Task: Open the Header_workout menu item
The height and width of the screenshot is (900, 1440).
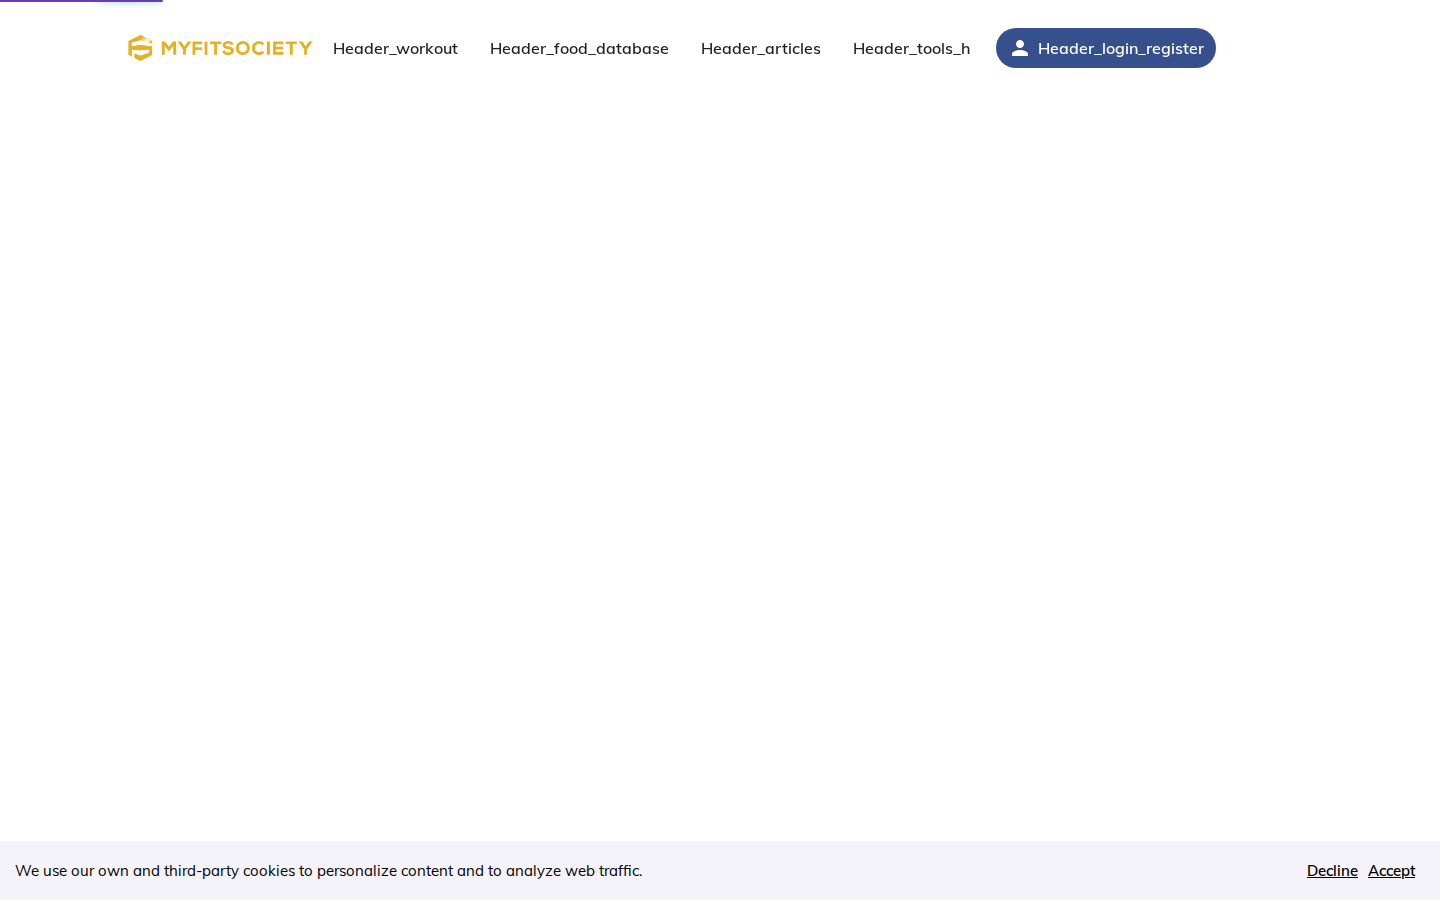Action: pyautogui.click(x=395, y=48)
